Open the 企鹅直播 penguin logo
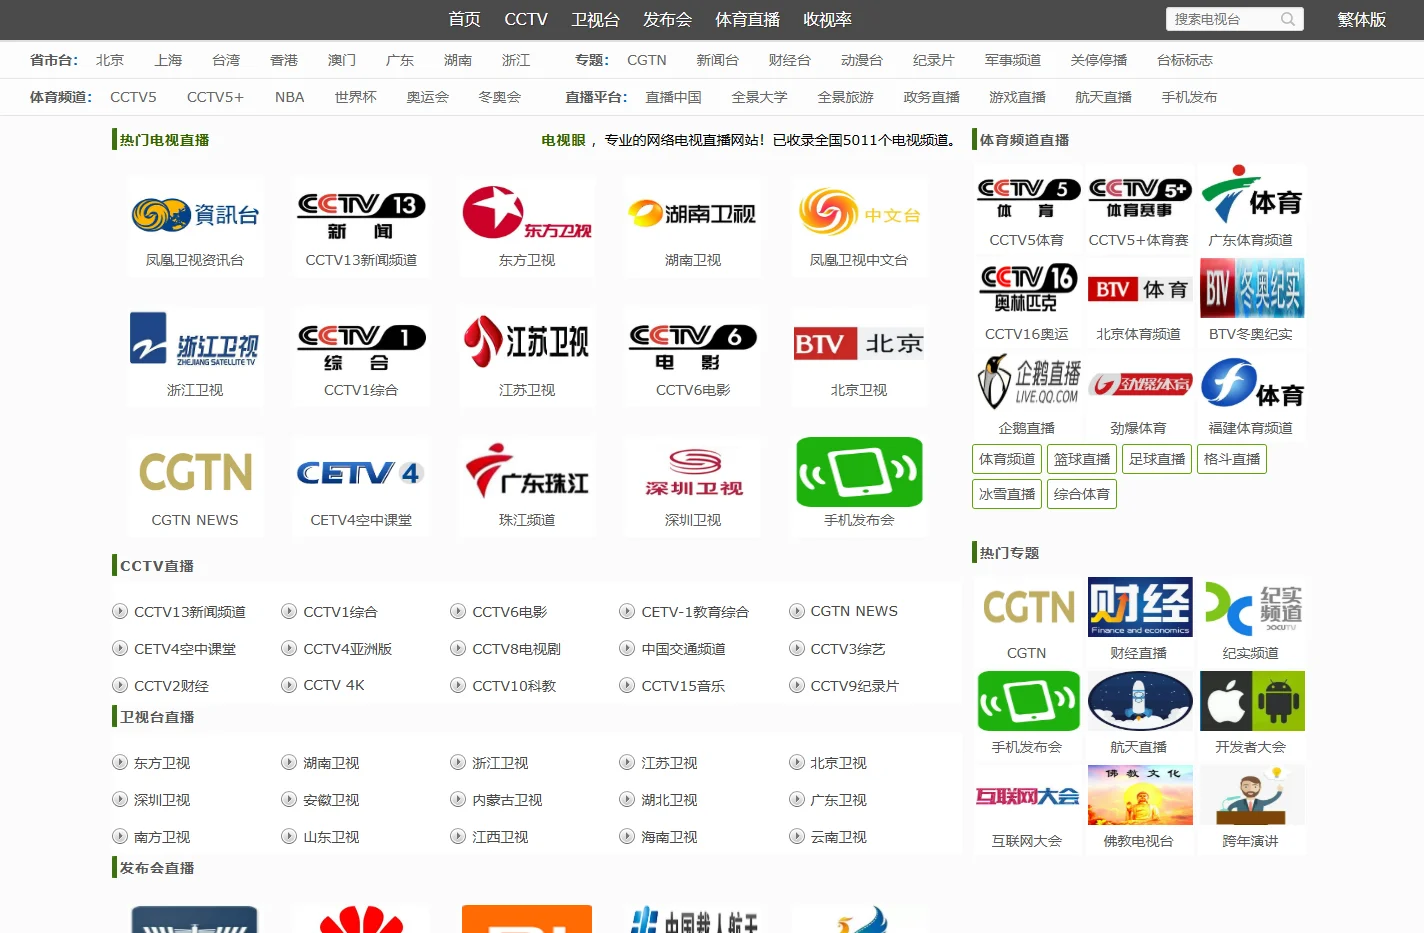The image size is (1424, 933). click(x=1027, y=382)
